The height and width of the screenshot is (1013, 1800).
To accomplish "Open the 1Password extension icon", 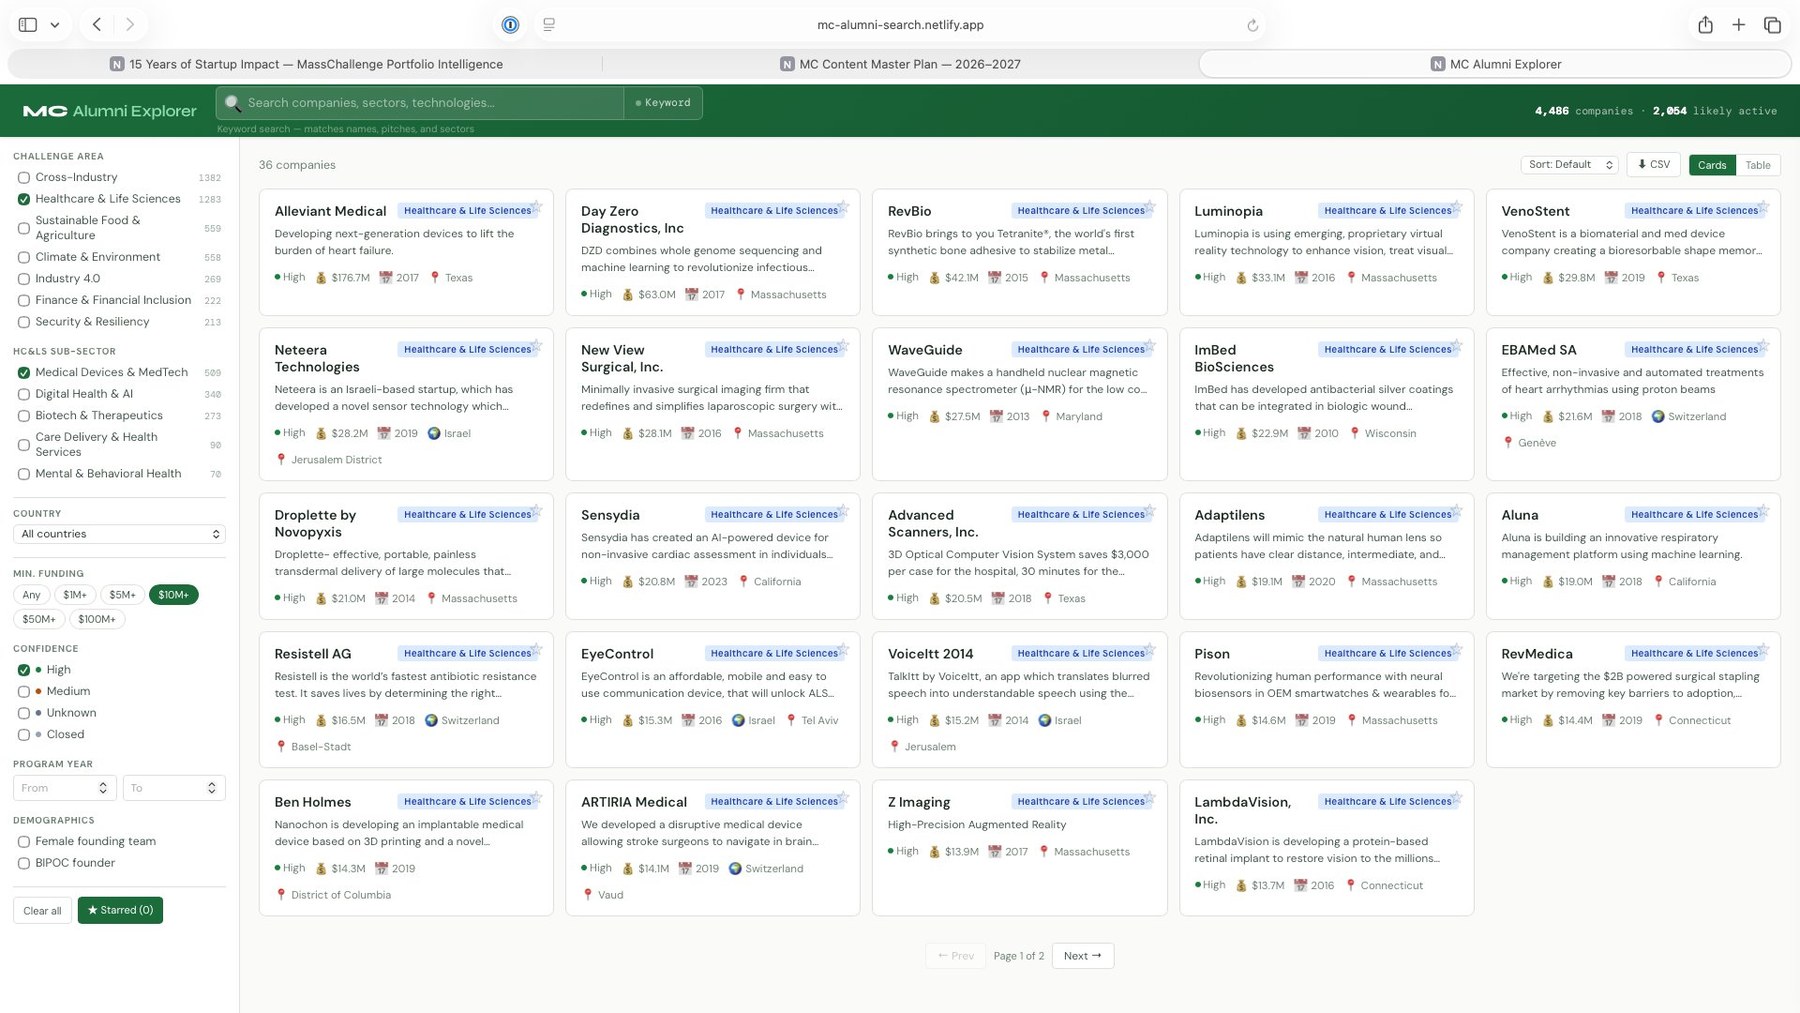I will tap(511, 25).
